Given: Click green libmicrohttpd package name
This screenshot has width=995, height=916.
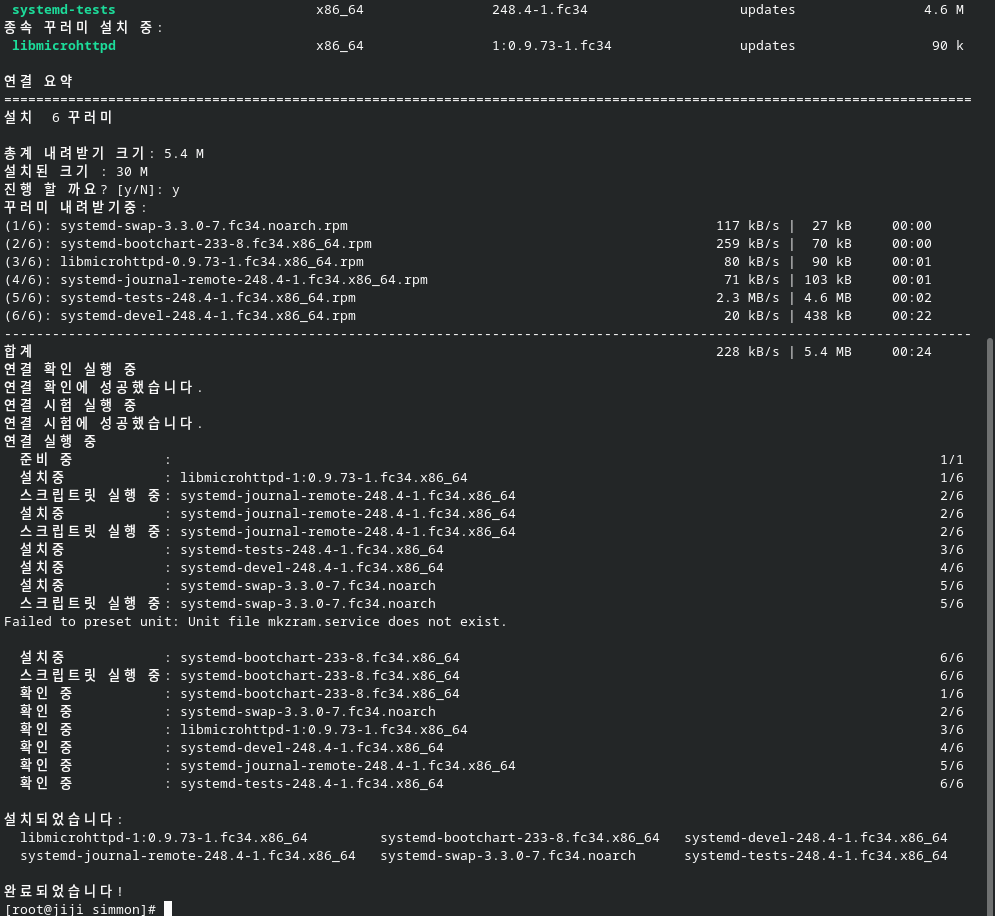Looking at the screenshot, I should coord(63,46).
